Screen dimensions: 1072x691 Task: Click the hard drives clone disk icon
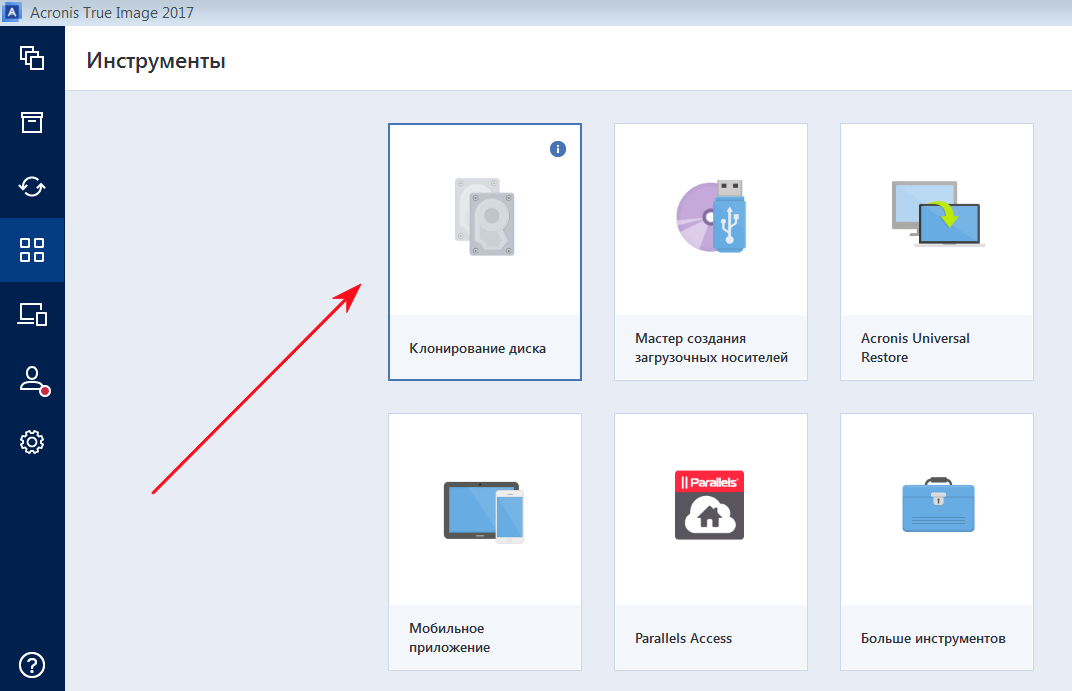[x=485, y=217]
